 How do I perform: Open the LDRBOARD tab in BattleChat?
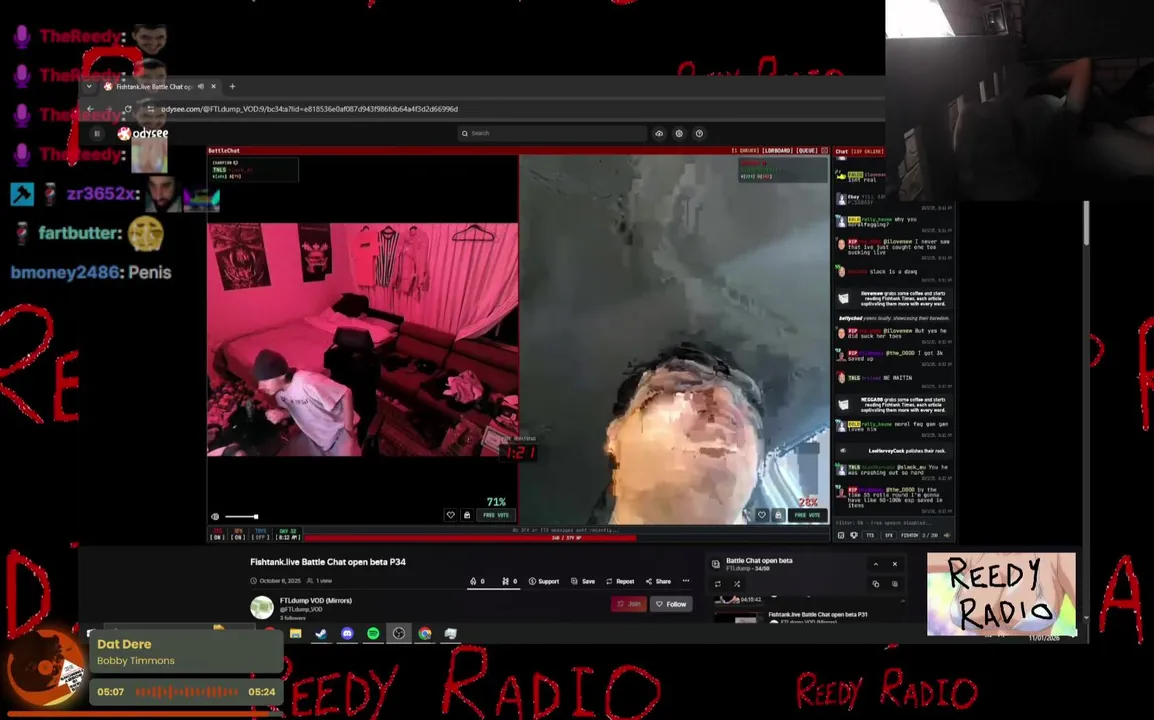[777, 150]
